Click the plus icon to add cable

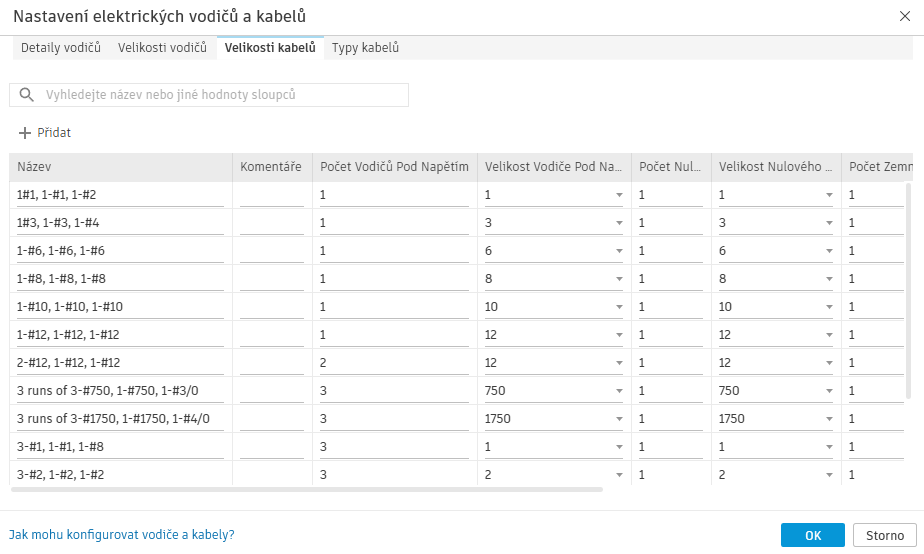click(26, 133)
